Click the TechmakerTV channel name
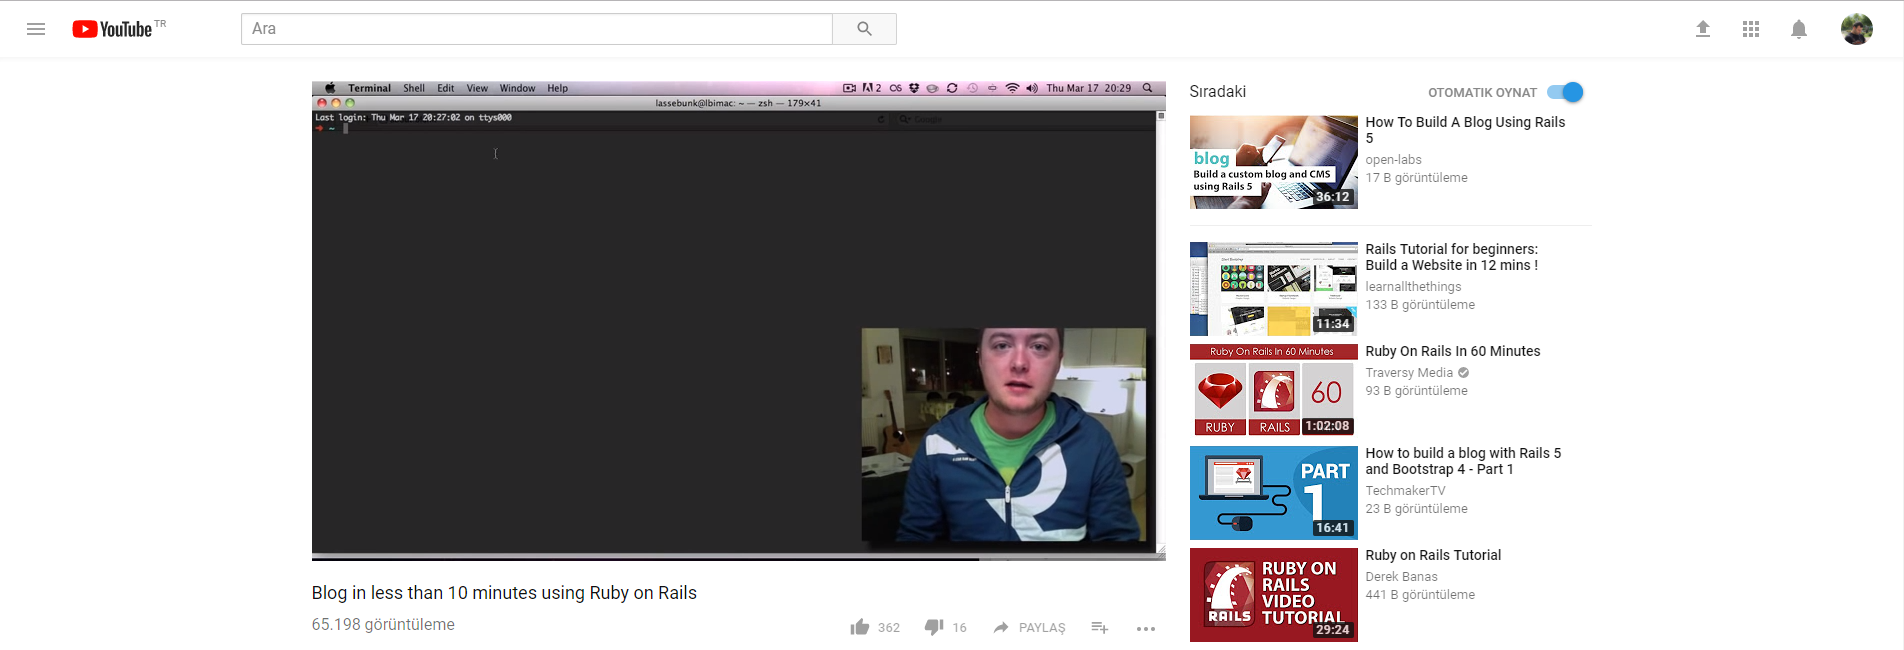Image resolution: width=1904 pixels, height=650 pixels. tap(1405, 491)
